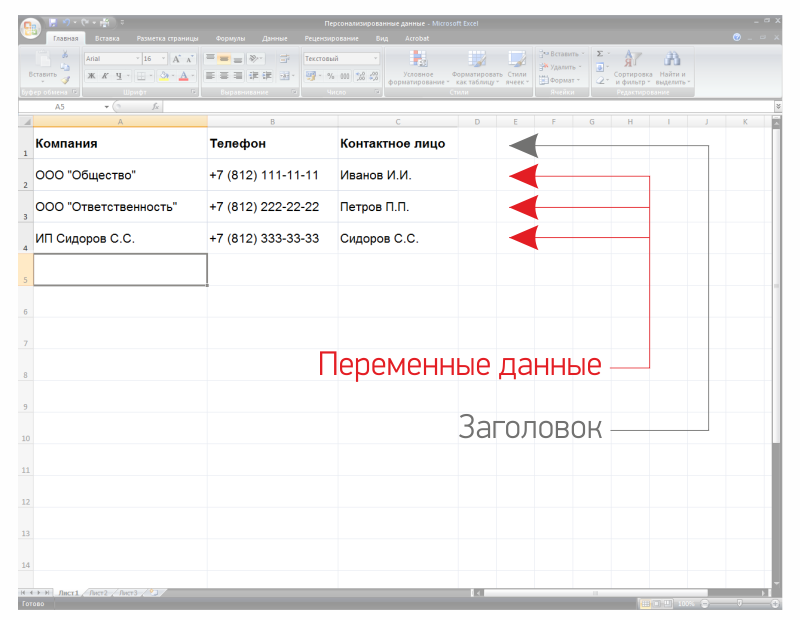Open the Сортировка и фильтр menu
Screen dimensions: 800x620
[x=633, y=67]
